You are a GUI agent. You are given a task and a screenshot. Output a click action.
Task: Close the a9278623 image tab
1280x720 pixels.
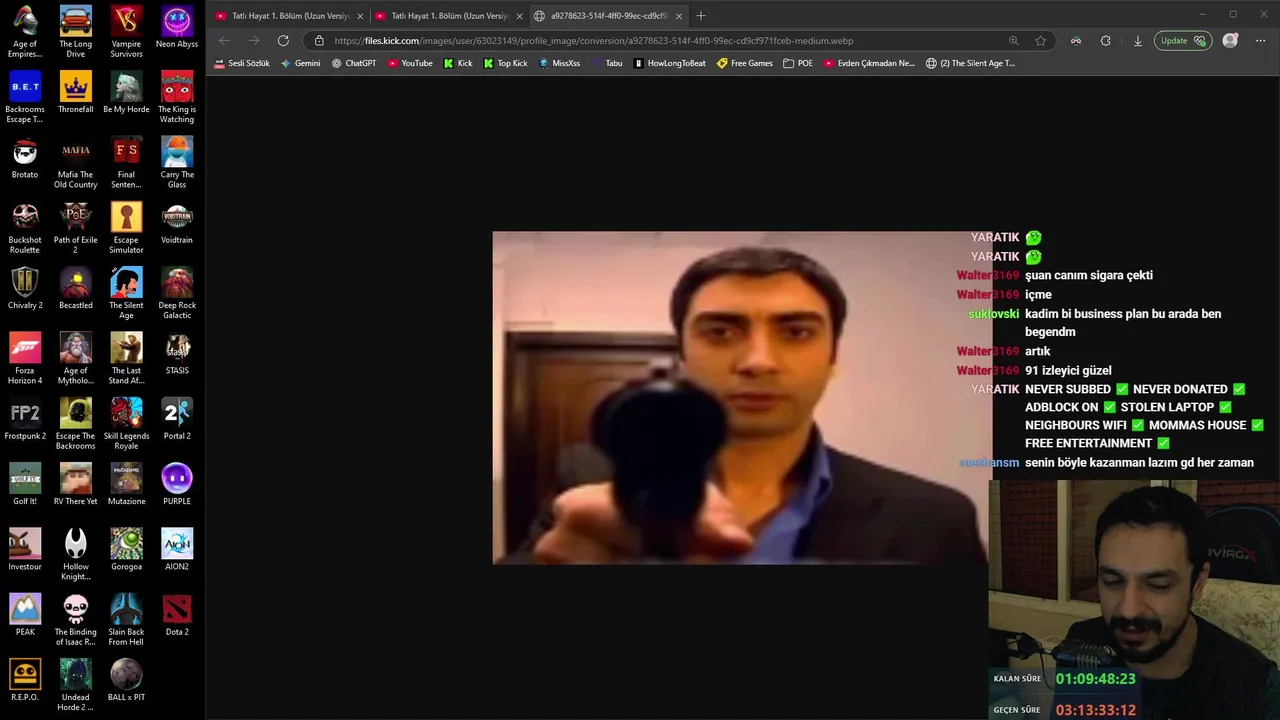(x=679, y=16)
